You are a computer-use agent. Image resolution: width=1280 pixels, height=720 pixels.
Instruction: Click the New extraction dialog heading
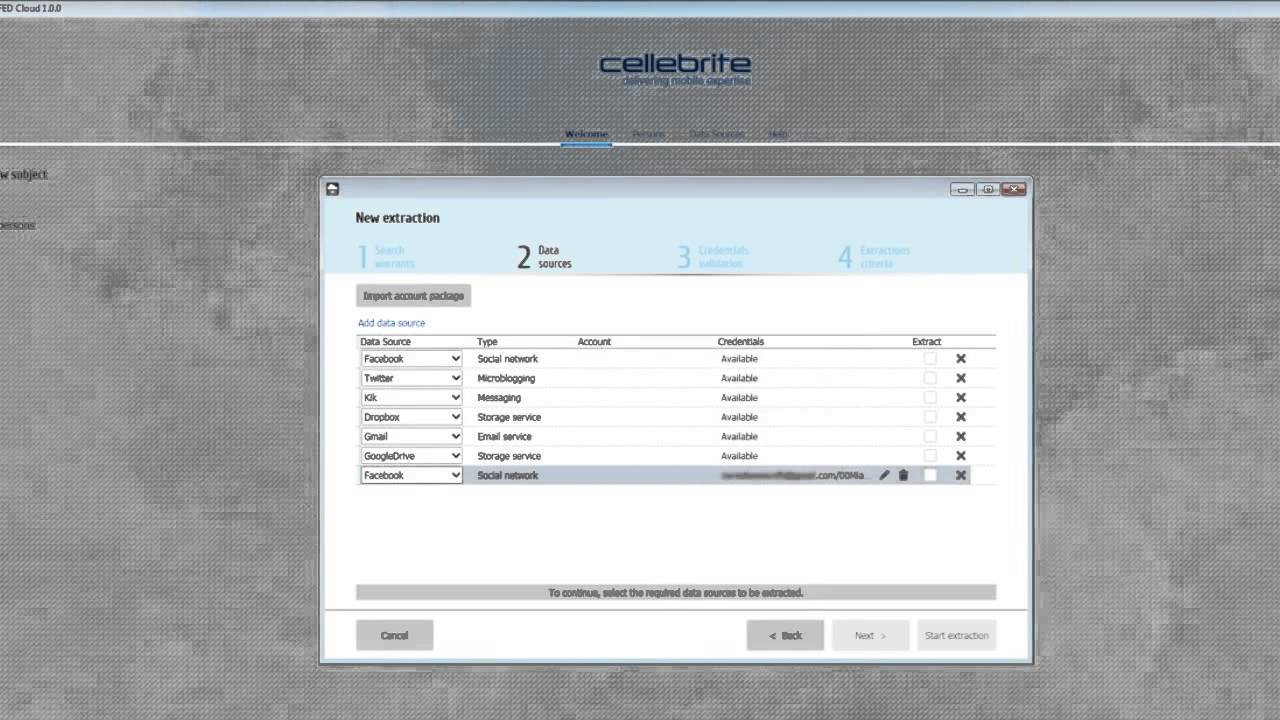click(x=398, y=218)
